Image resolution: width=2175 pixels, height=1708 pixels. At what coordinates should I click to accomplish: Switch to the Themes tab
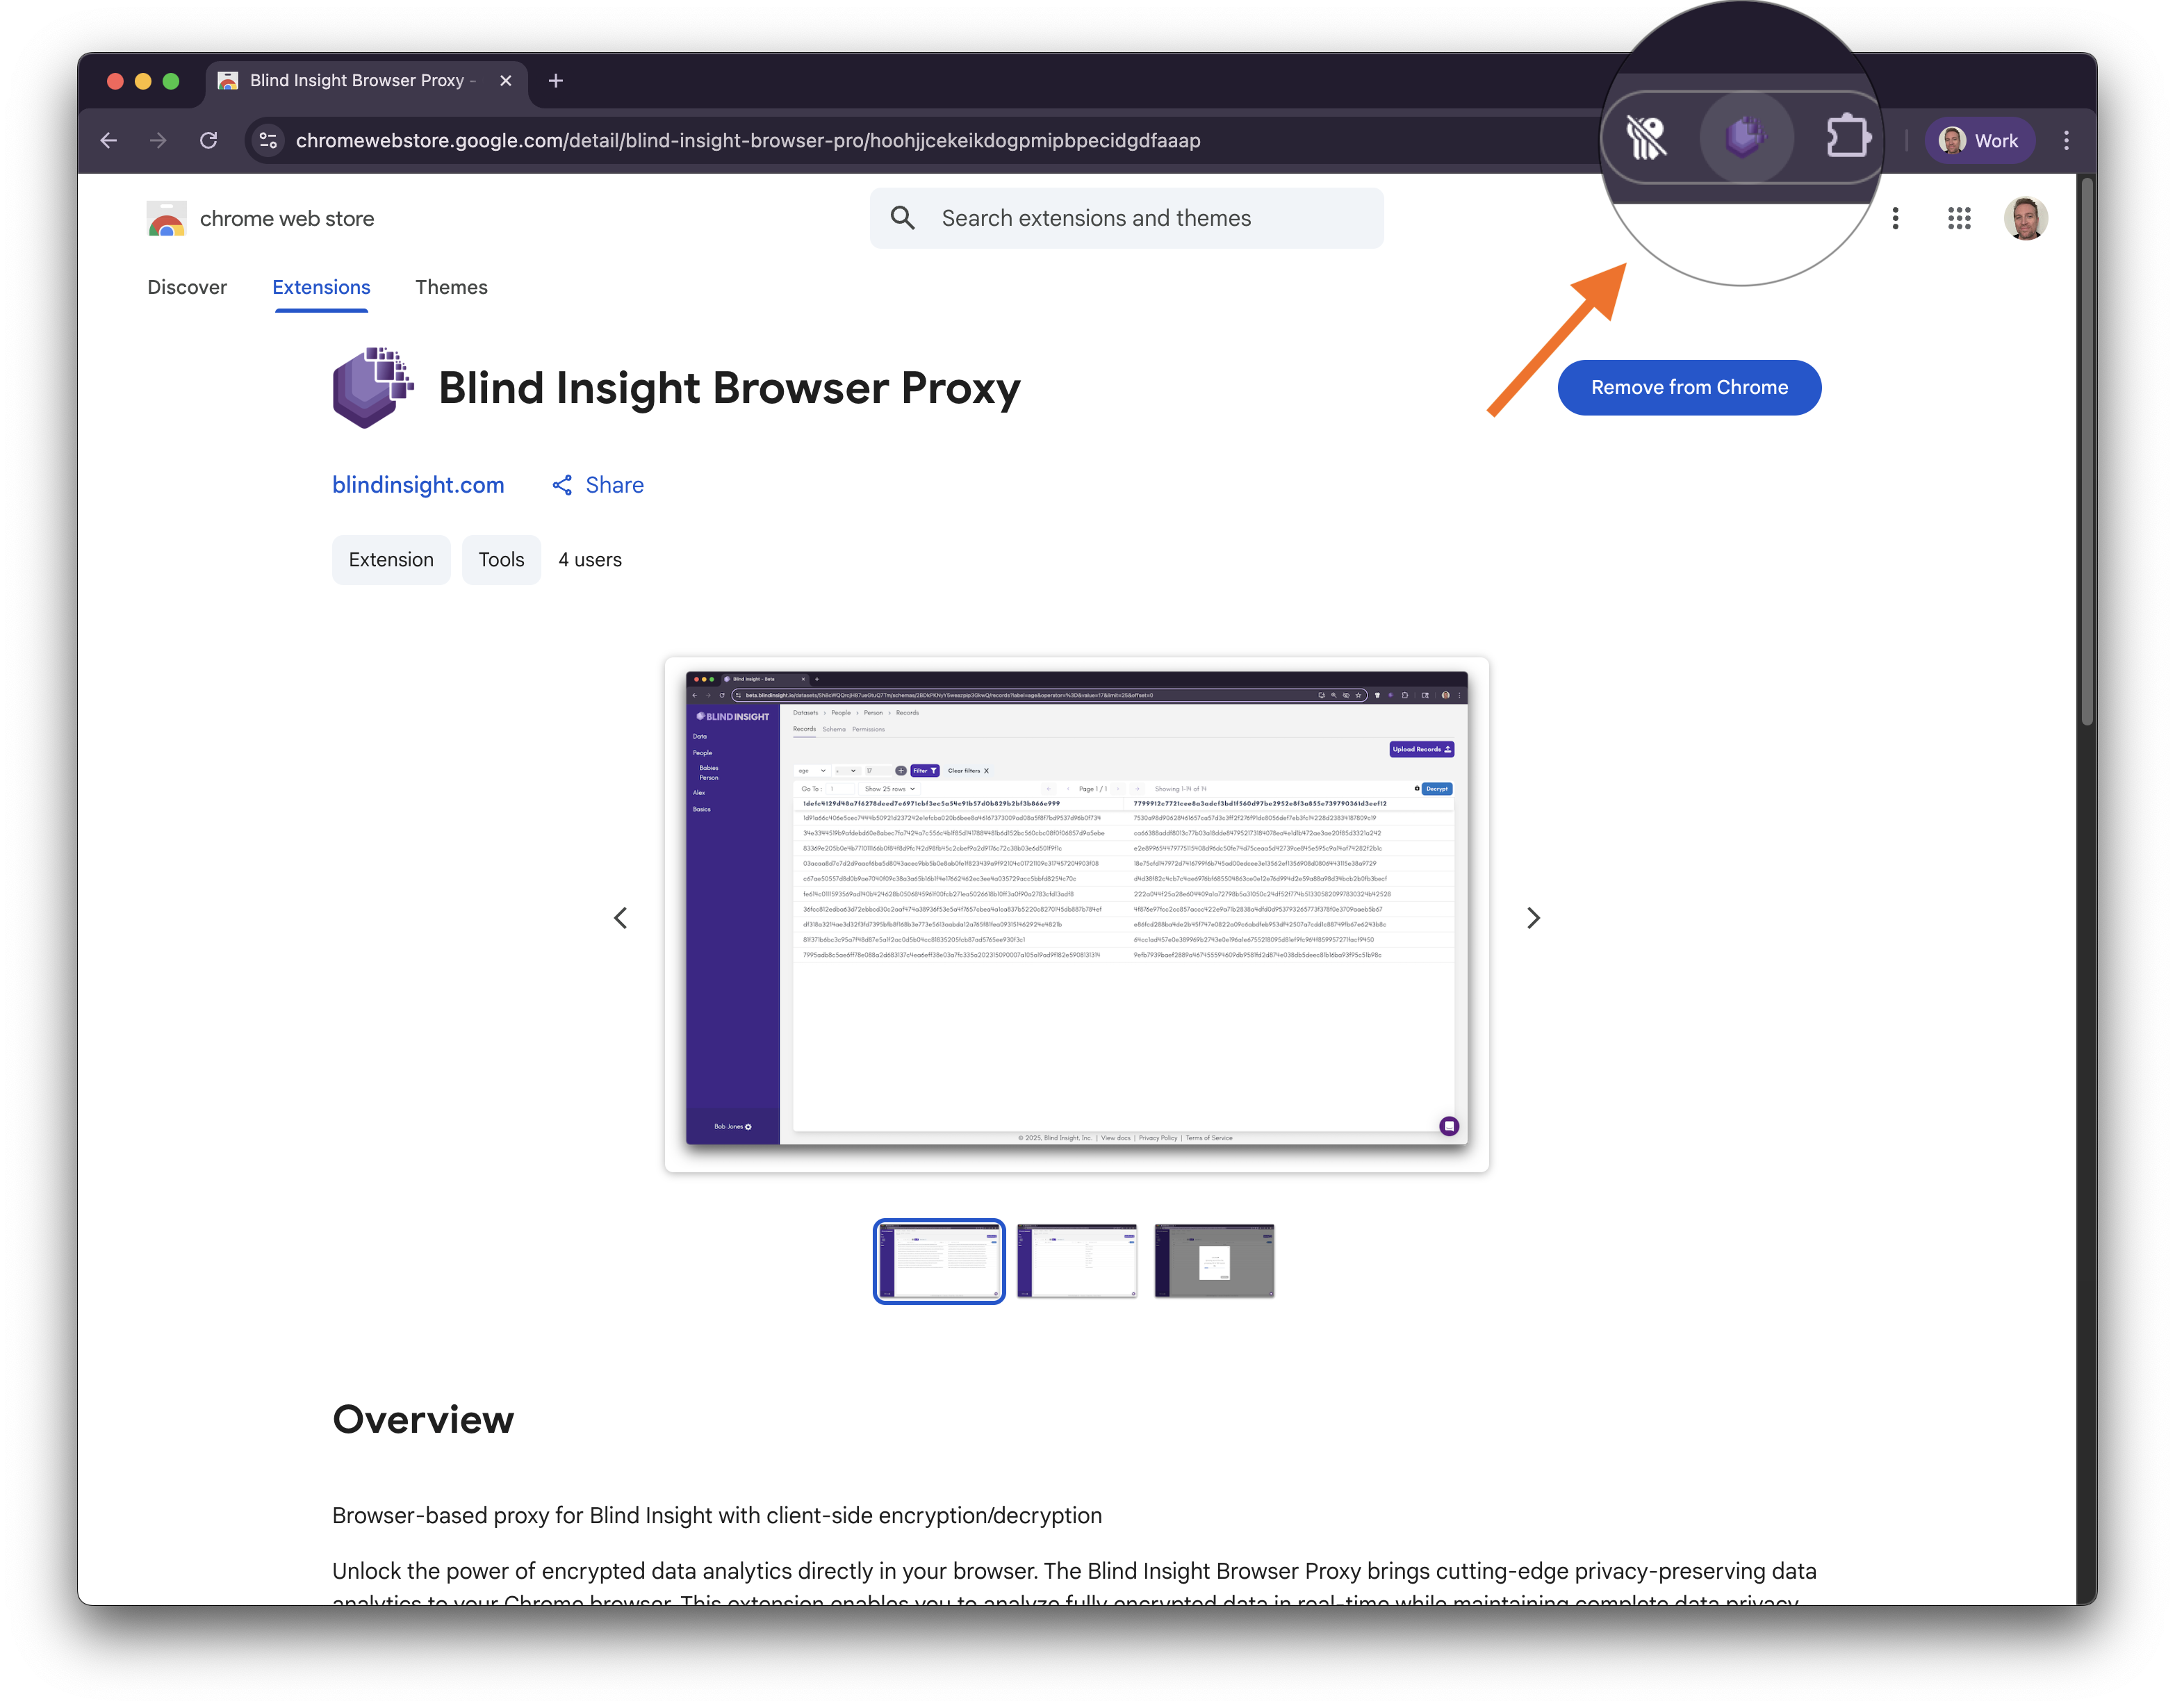(x=451, y=287)
